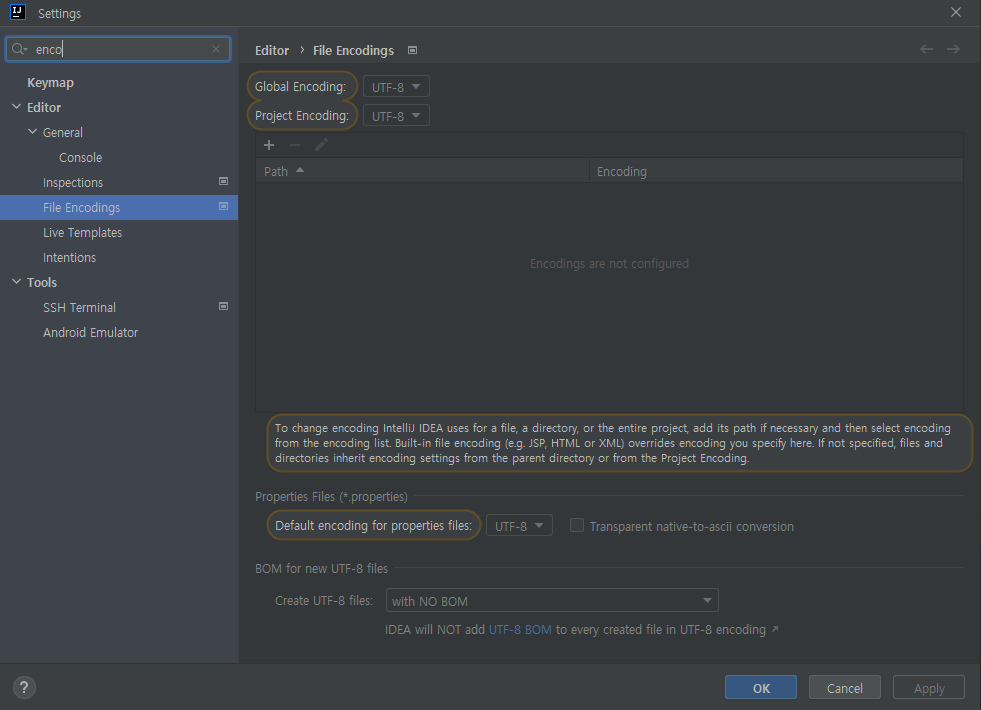Click 'Properties Files (*.properties)' section heading

tap(331, 497)
